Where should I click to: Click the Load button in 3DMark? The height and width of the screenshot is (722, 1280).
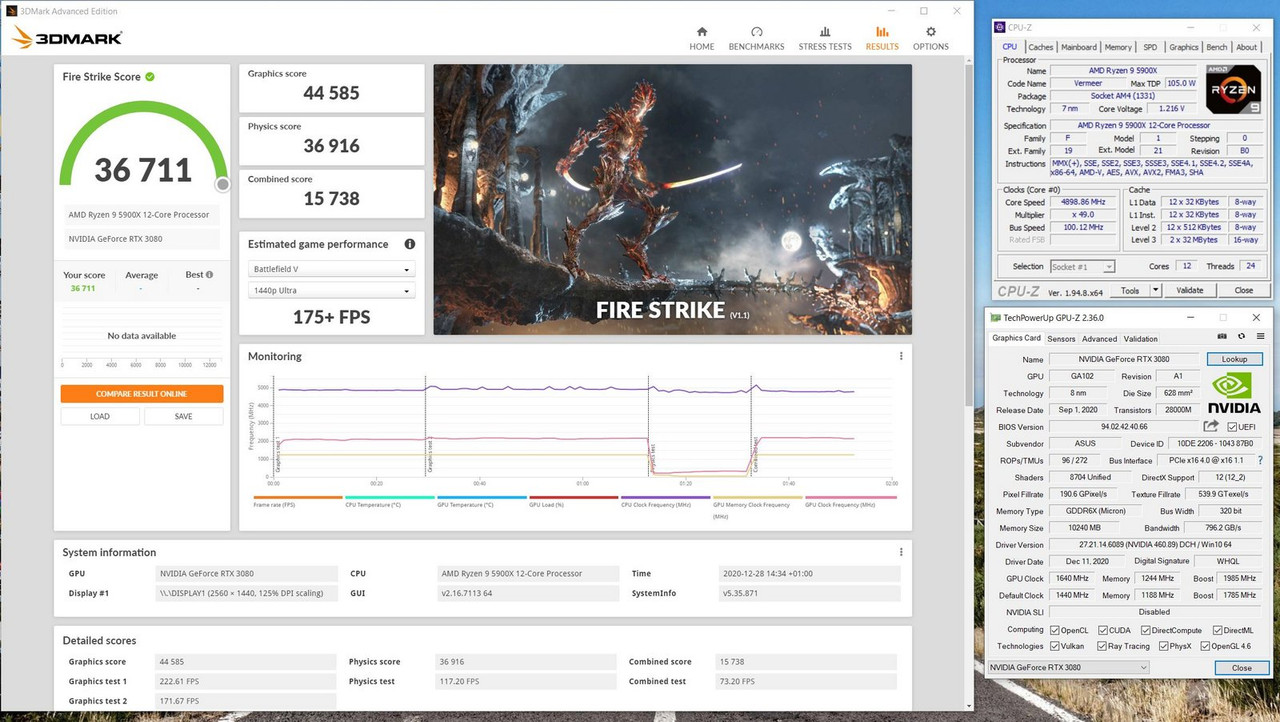(x=100, y=416)
